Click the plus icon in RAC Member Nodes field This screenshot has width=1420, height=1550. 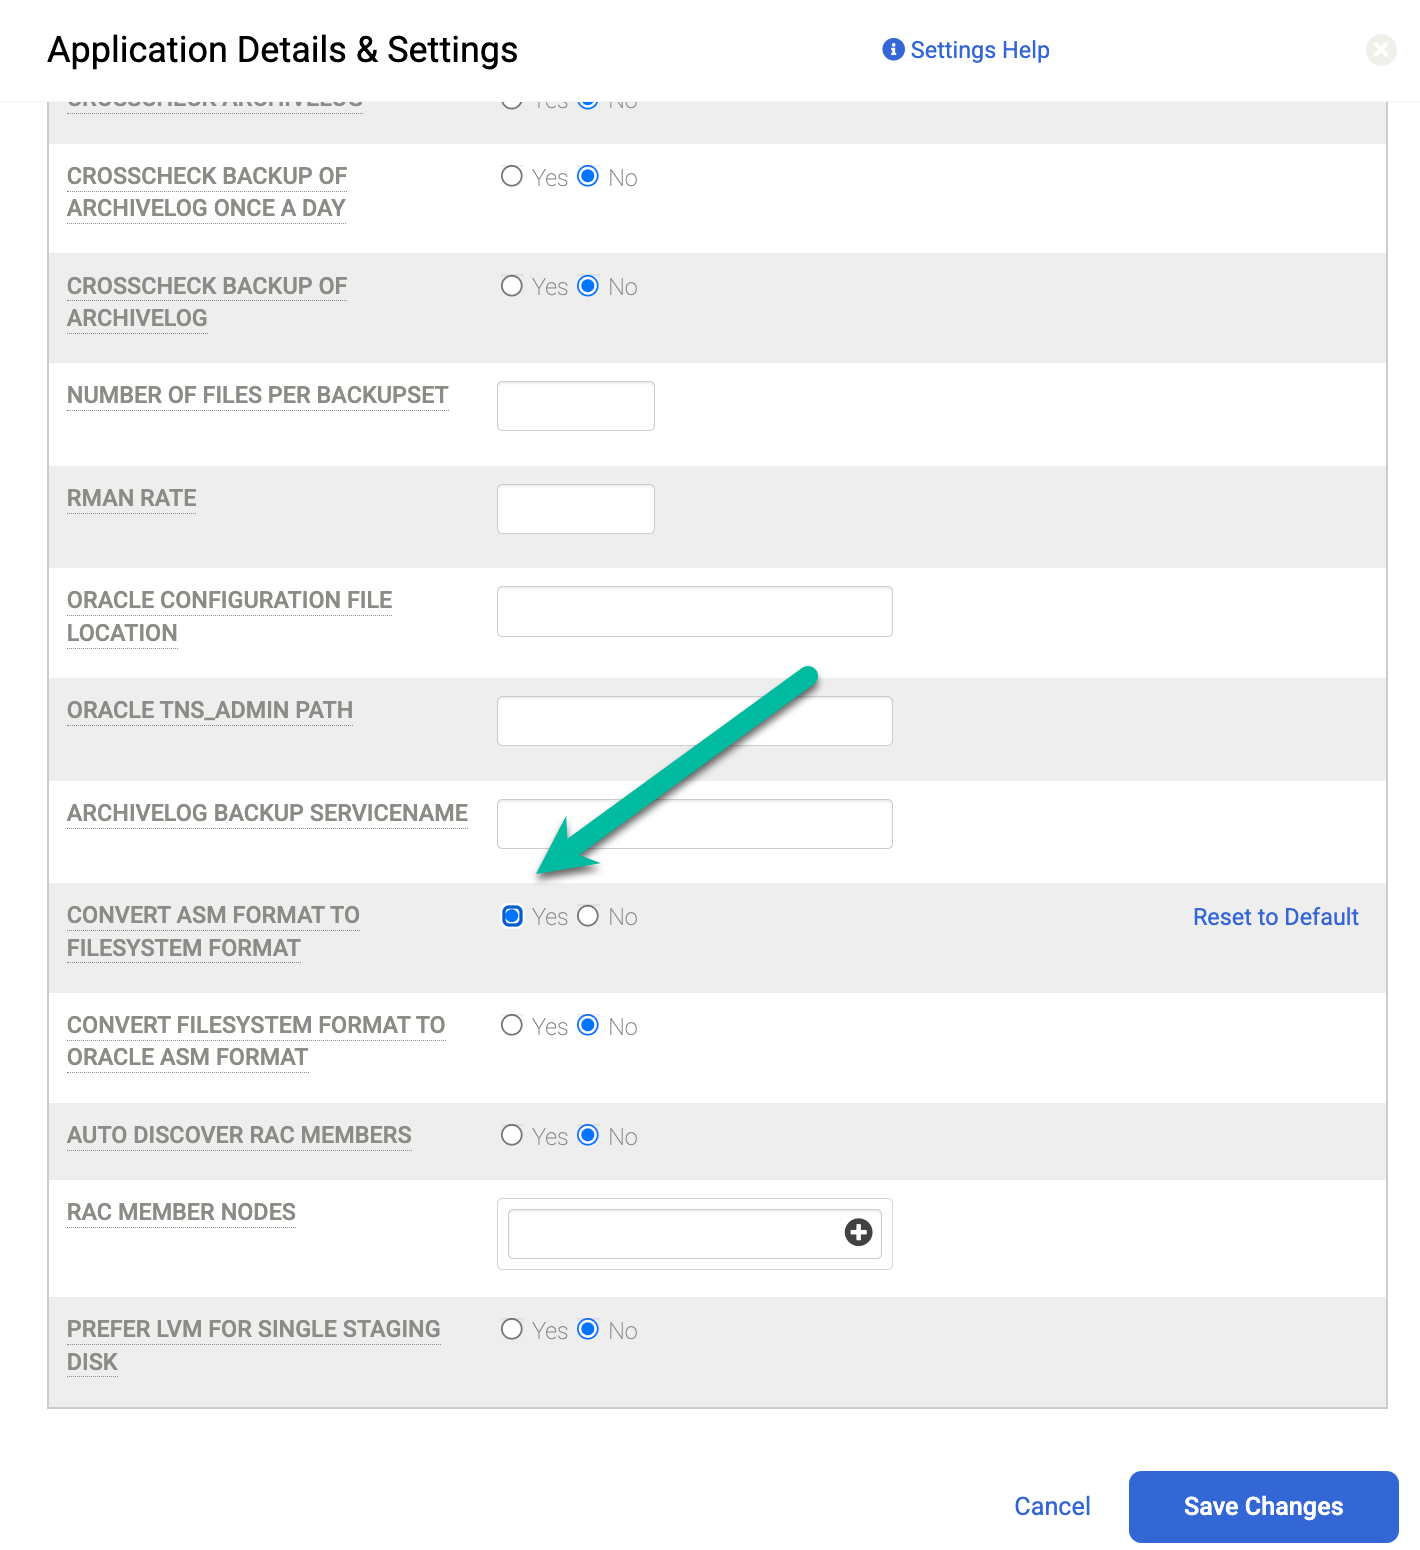858,1233
